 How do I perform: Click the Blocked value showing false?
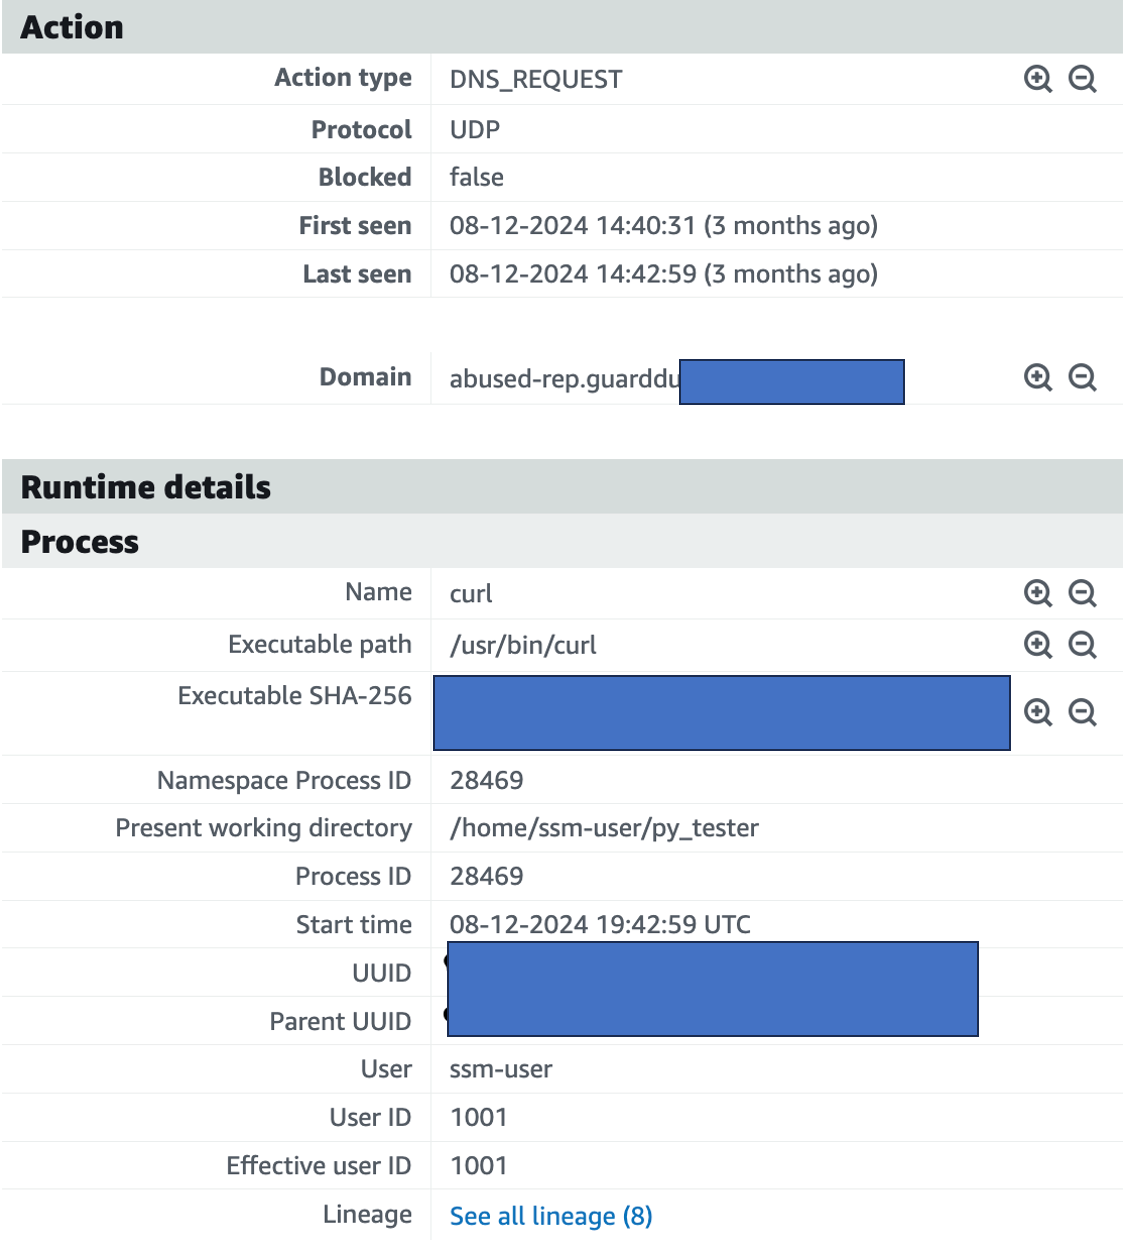(476, 177)
